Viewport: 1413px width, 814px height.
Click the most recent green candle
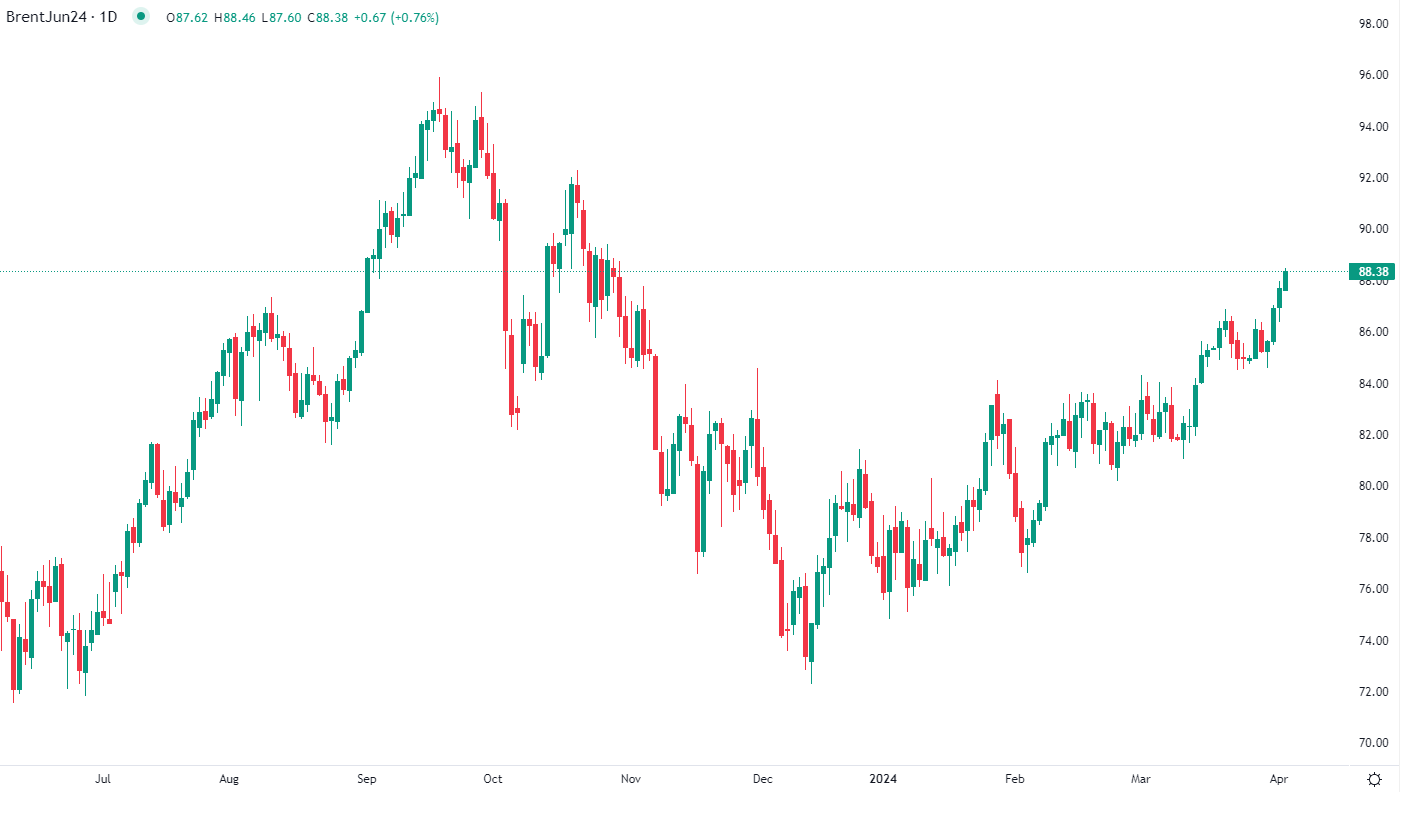[1285, 281]
